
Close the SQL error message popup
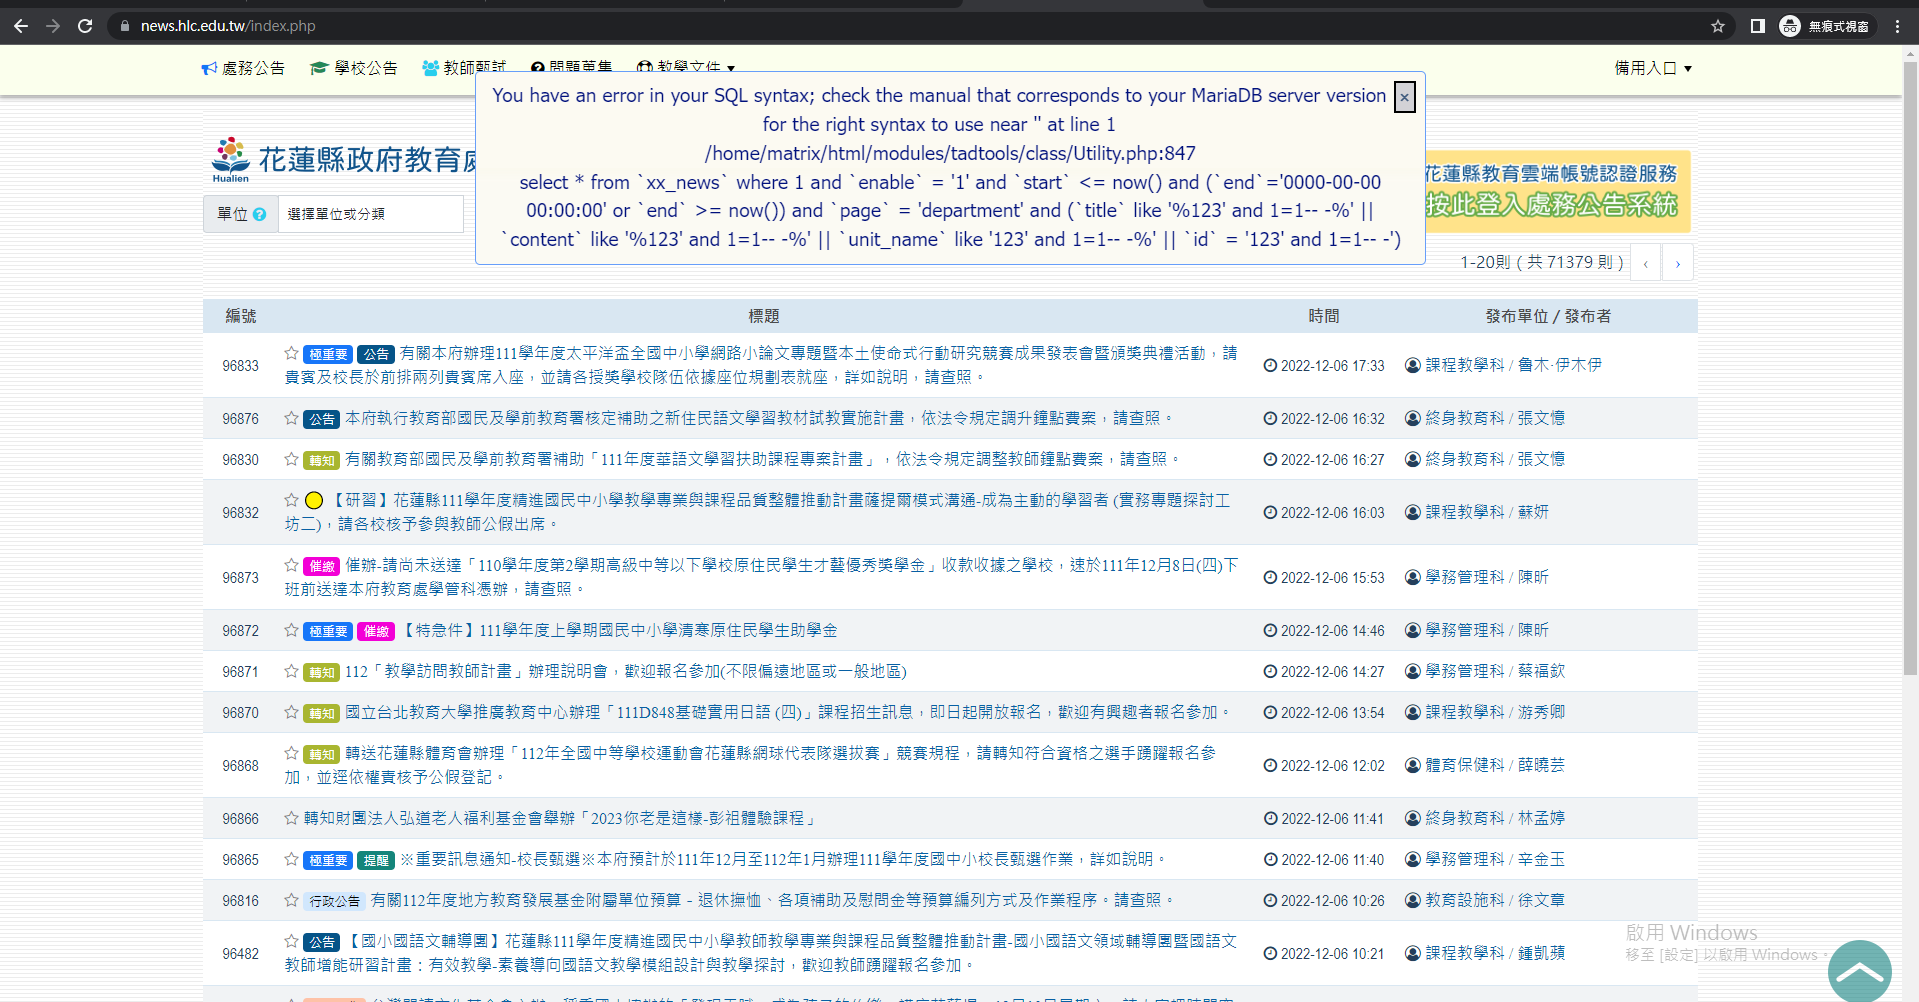click(1405, 97)
